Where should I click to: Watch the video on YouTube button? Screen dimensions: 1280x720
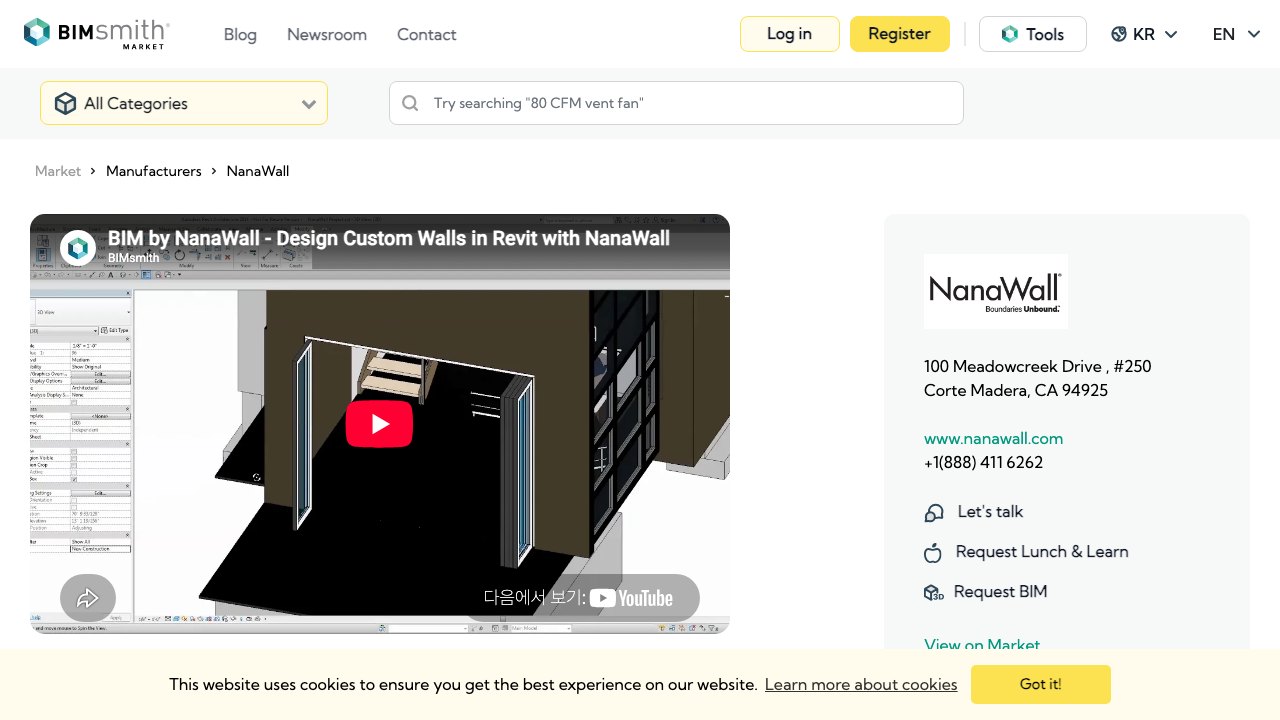click(x=578, y=598)
